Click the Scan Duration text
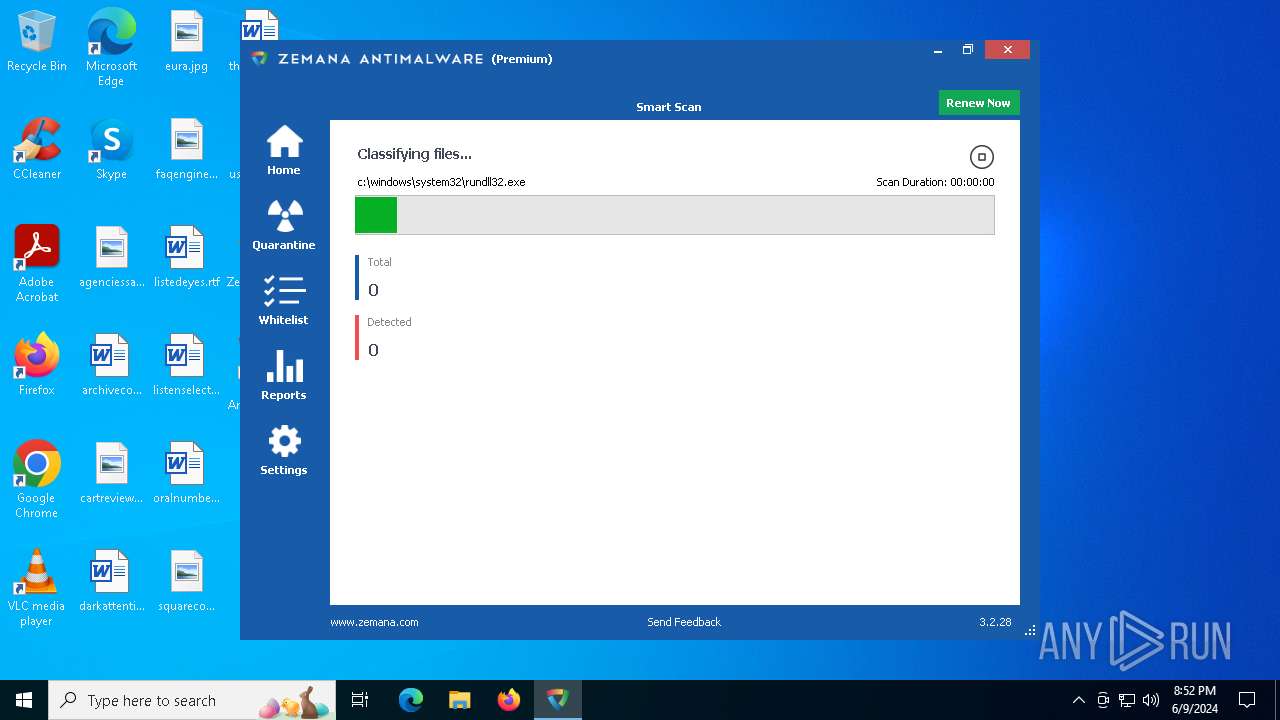 (935, 182)
